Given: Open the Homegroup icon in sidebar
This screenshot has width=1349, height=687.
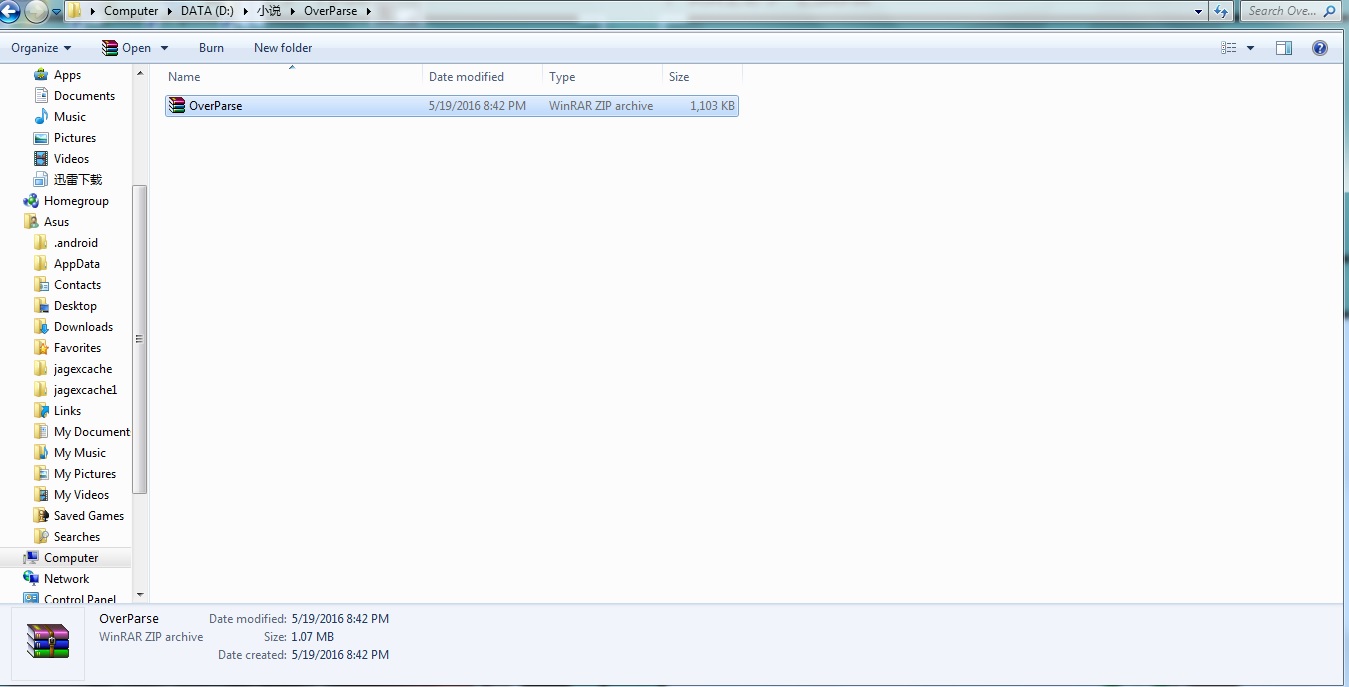Looking at the screenshot, I should (x=31, y=201).
